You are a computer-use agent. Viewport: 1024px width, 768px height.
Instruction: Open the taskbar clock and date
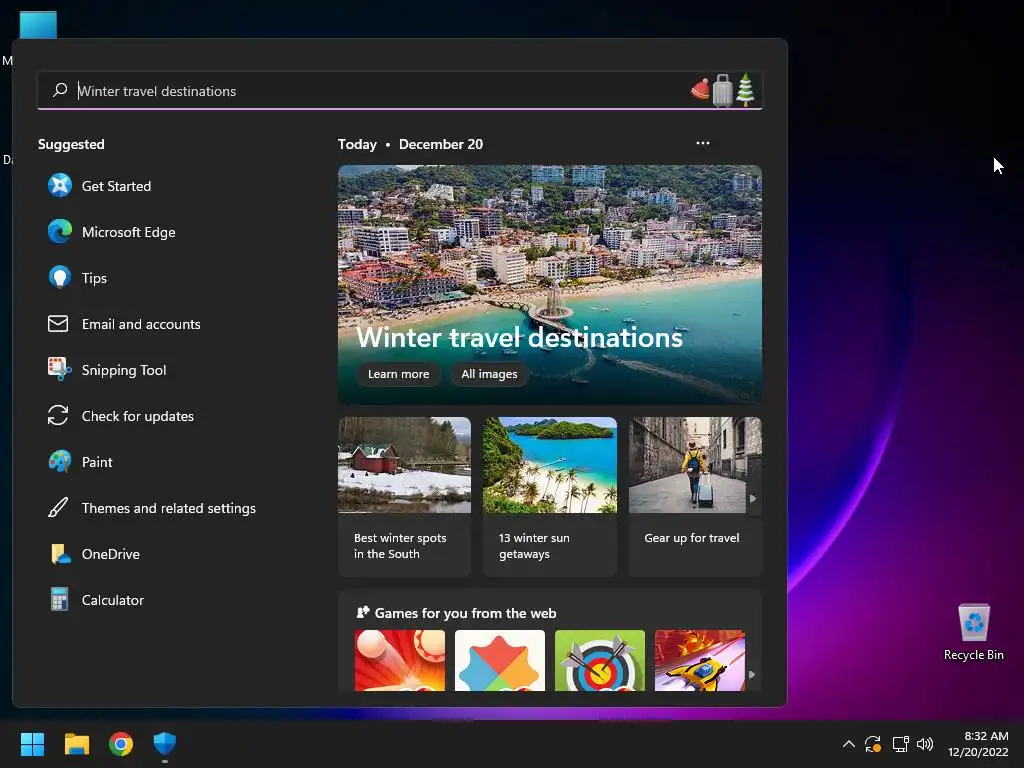[x=978, y=744]
